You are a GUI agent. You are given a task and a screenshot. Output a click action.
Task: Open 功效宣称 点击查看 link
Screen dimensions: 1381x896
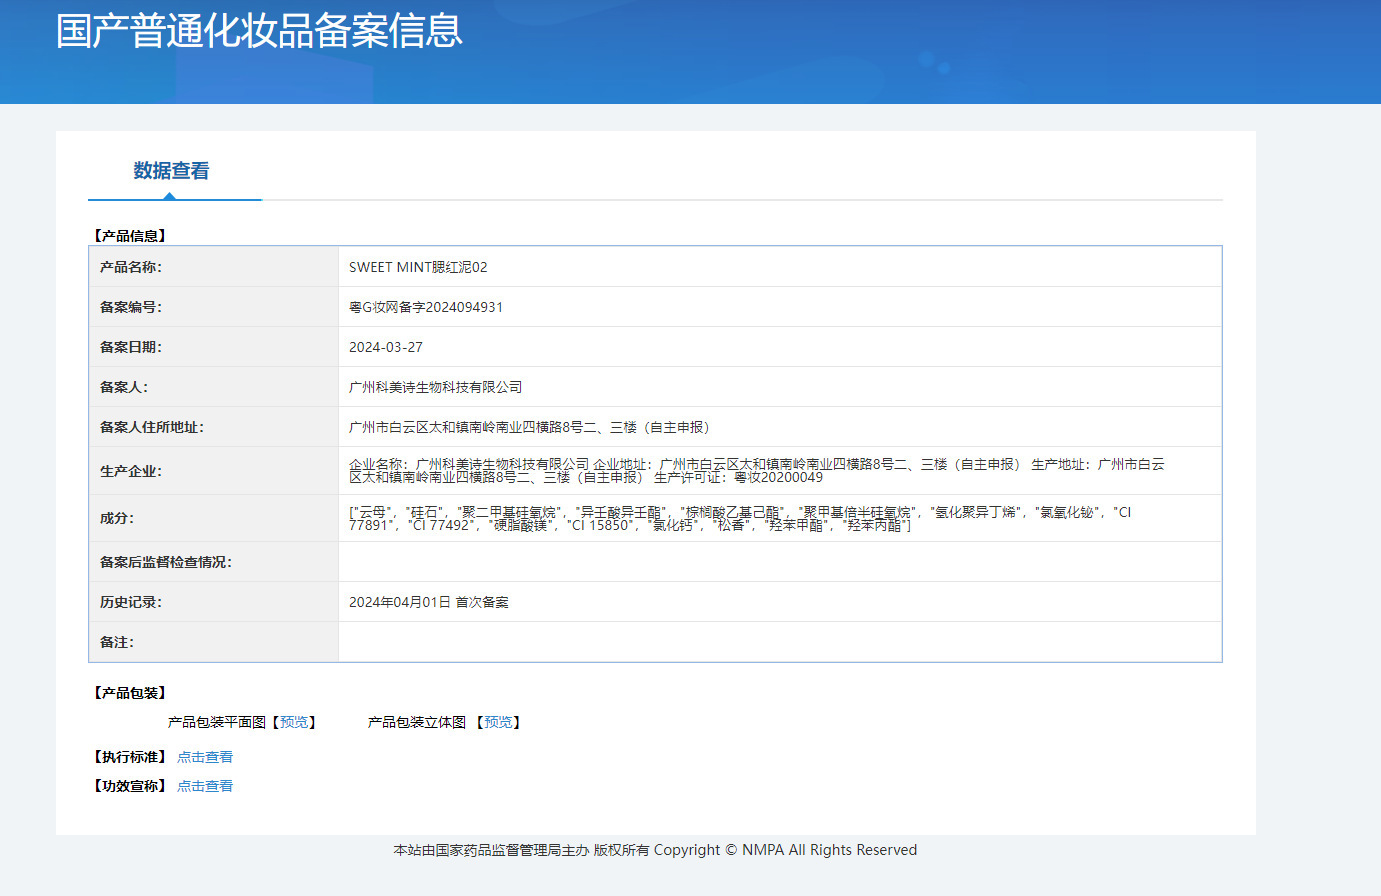[205, 786]
